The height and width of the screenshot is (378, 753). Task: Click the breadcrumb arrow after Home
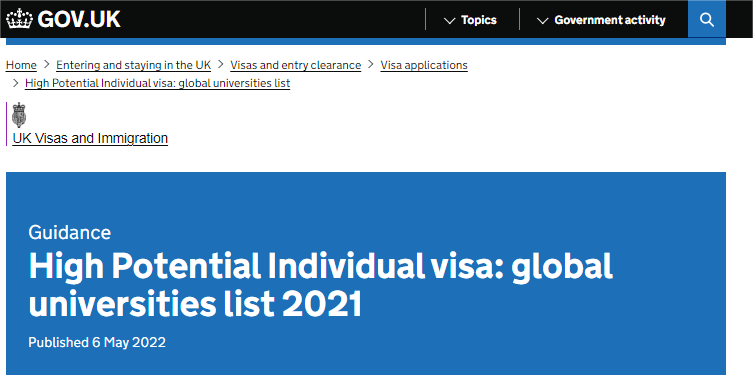[47, 64]
